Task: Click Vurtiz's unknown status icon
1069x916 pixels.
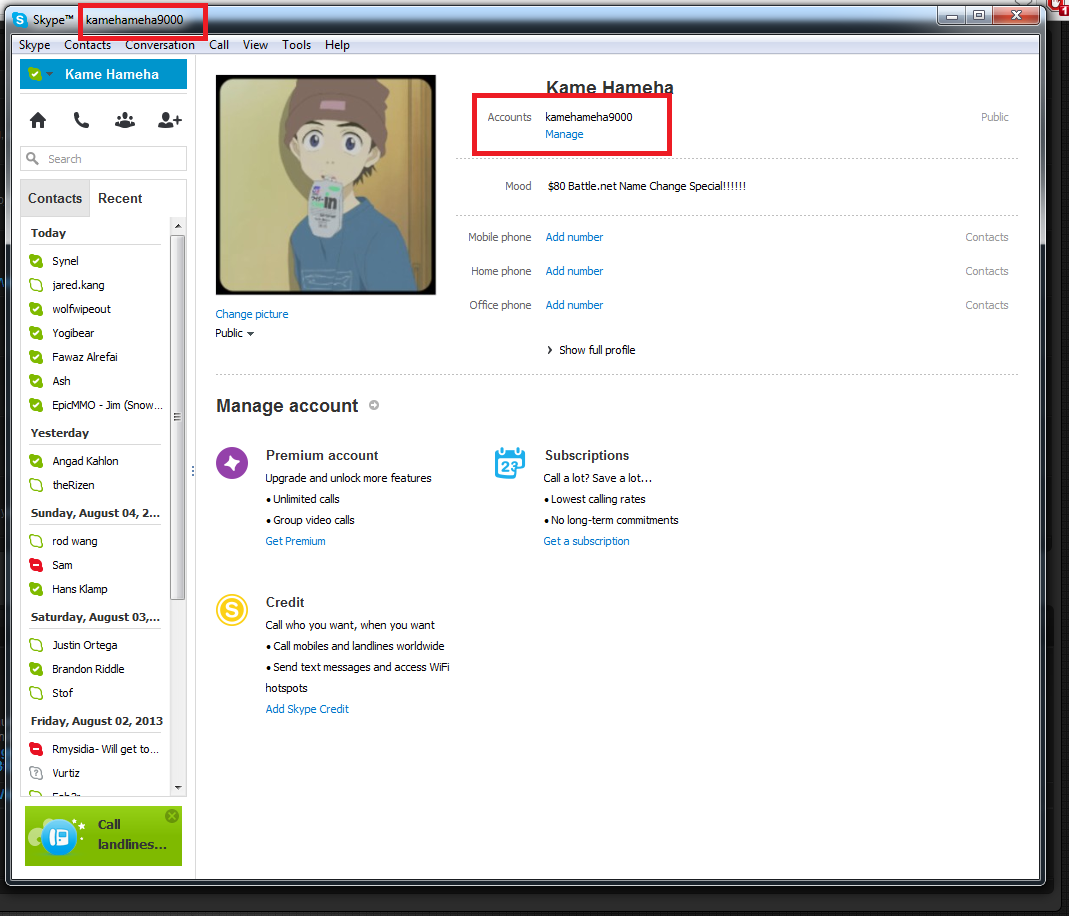Action: (36, 773)
